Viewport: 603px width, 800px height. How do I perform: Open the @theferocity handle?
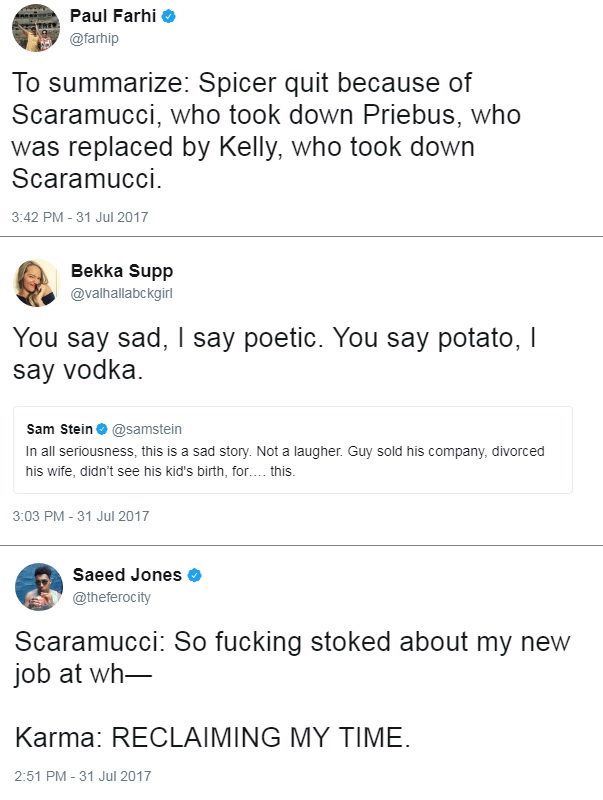112,597
